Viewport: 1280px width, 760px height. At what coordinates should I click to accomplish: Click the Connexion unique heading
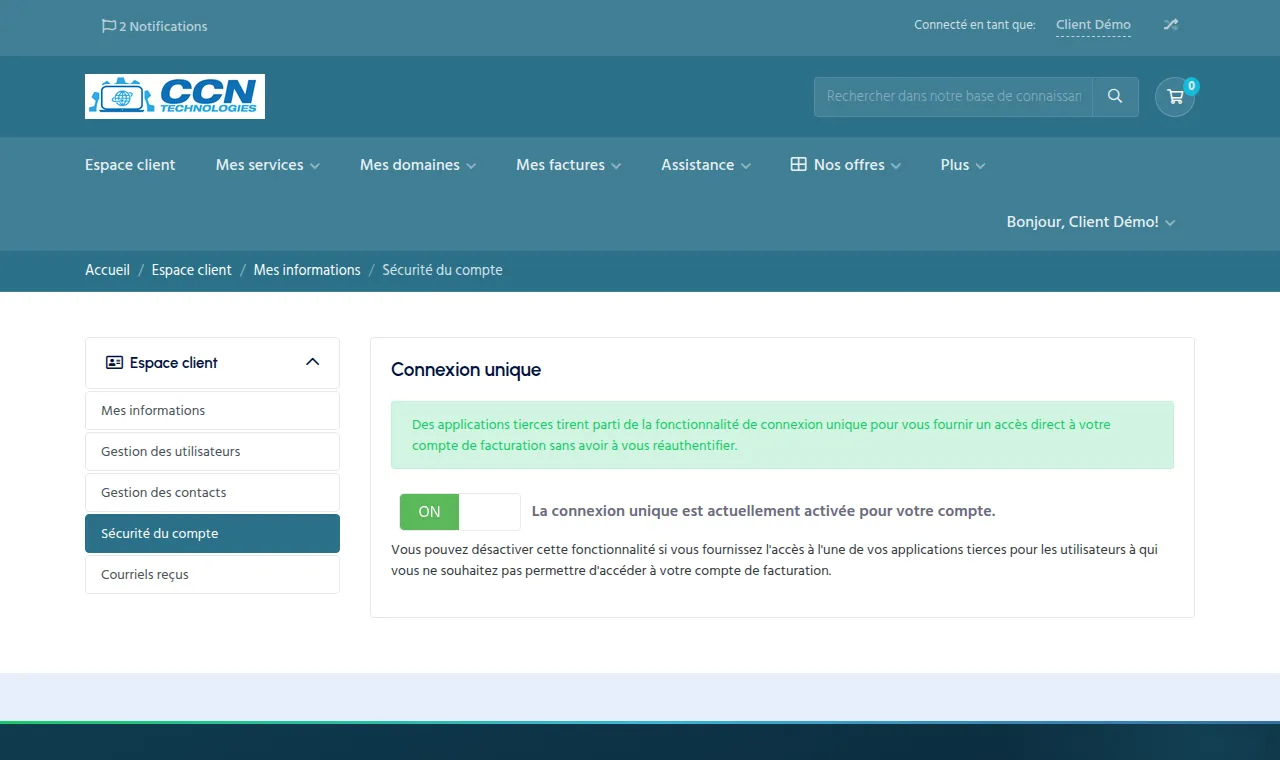[466, 370]
